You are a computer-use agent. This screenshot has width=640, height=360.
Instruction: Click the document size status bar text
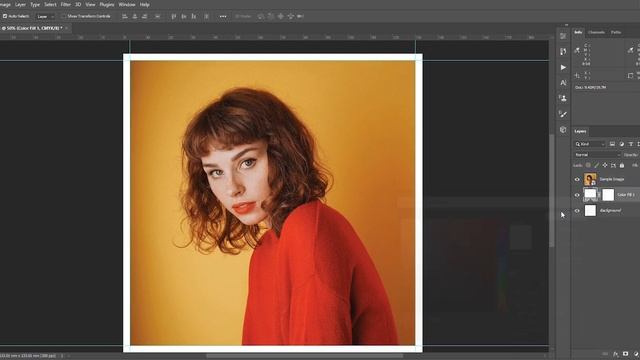(x=29, y=356)
